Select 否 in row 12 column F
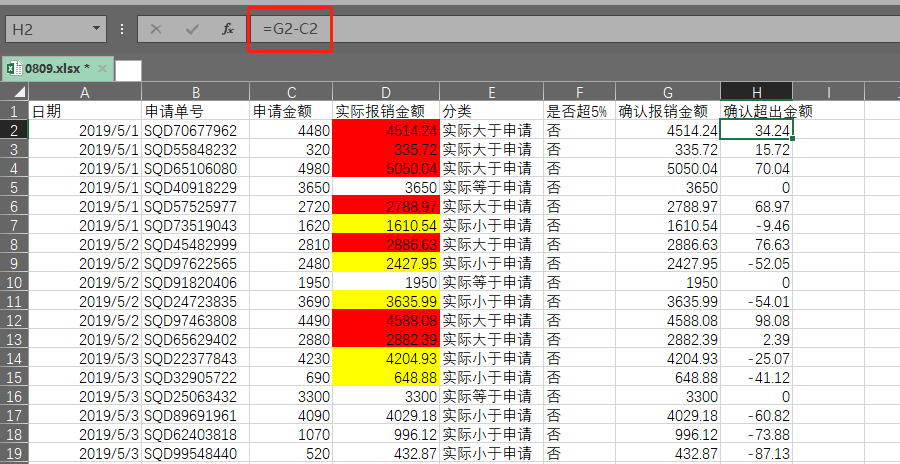The height and width of the screenshot is (464, 900). [580, 320]
